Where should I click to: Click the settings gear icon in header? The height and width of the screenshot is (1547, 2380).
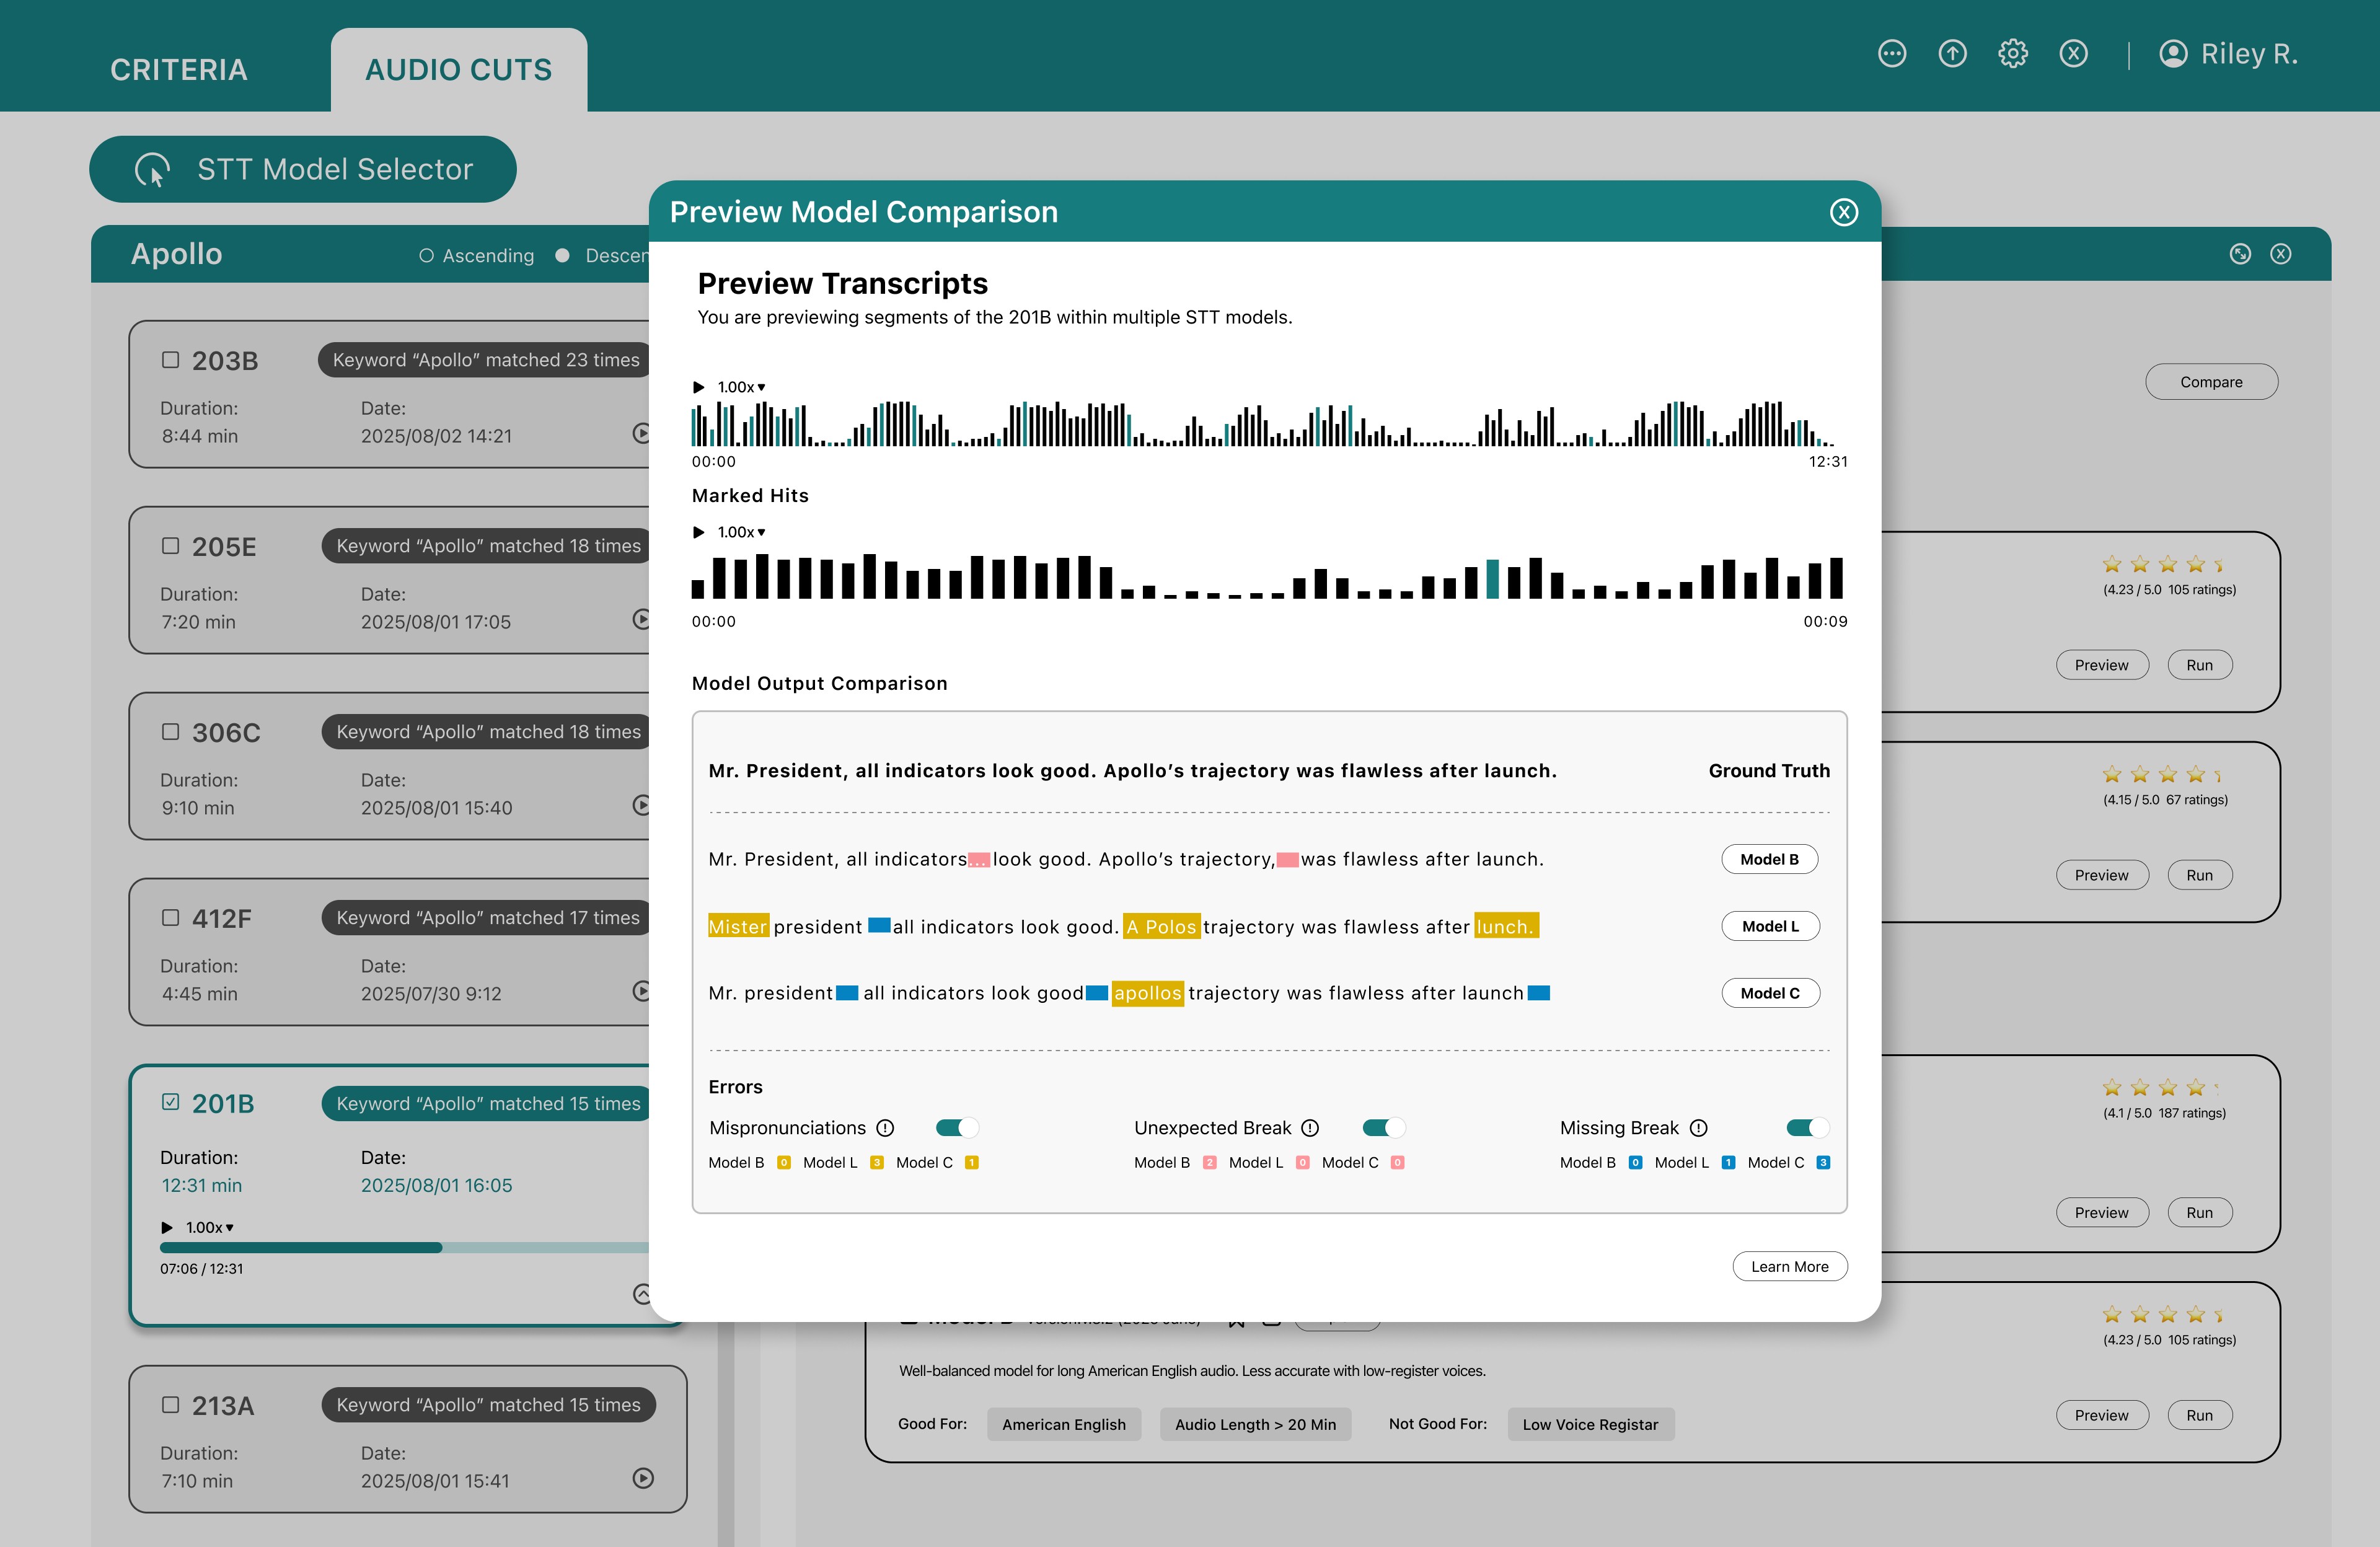click(2012, 54)
